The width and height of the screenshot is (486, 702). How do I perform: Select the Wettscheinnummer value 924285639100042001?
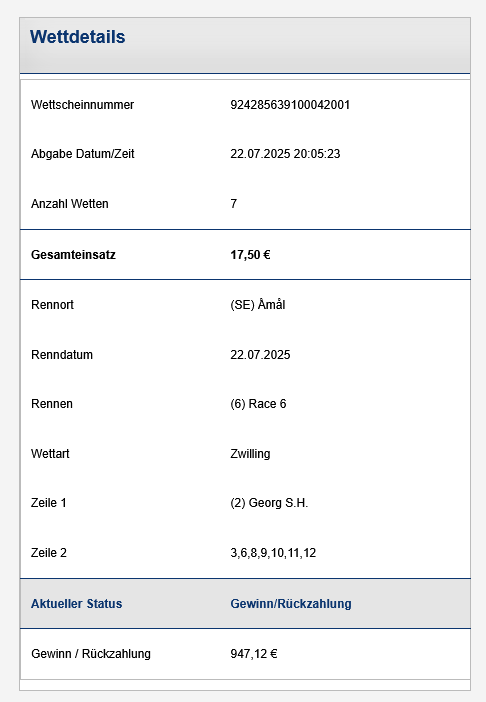[290, 105]
